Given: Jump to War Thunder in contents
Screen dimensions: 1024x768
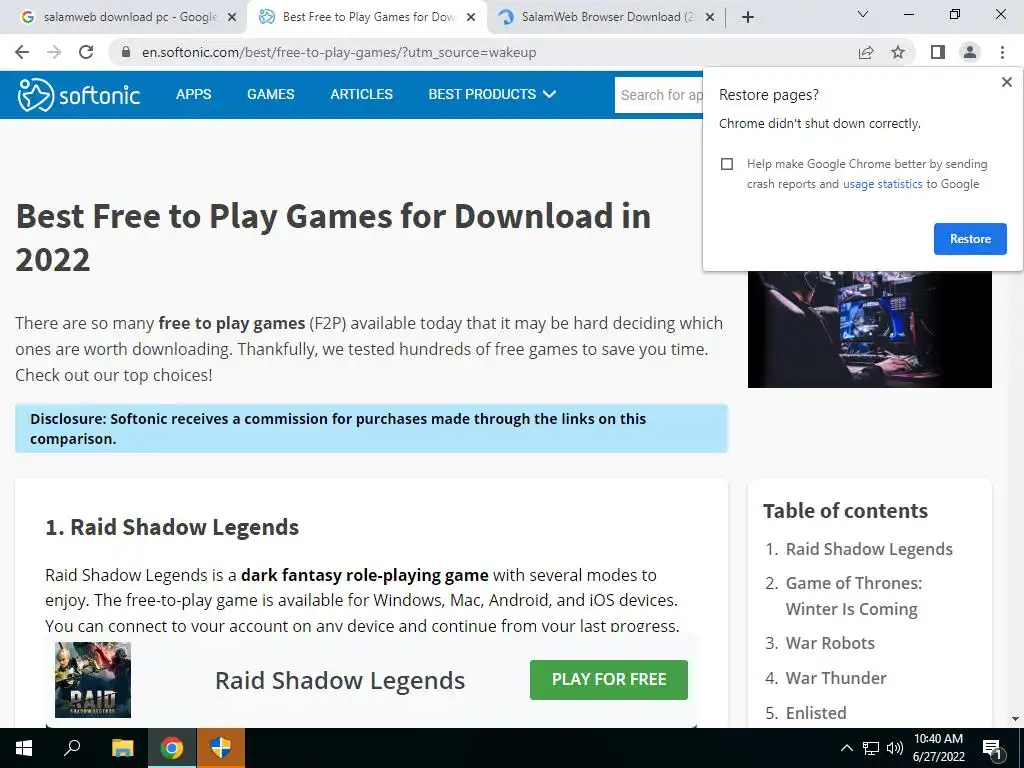Looking at the screenshot, I should [x=836, y=678].
